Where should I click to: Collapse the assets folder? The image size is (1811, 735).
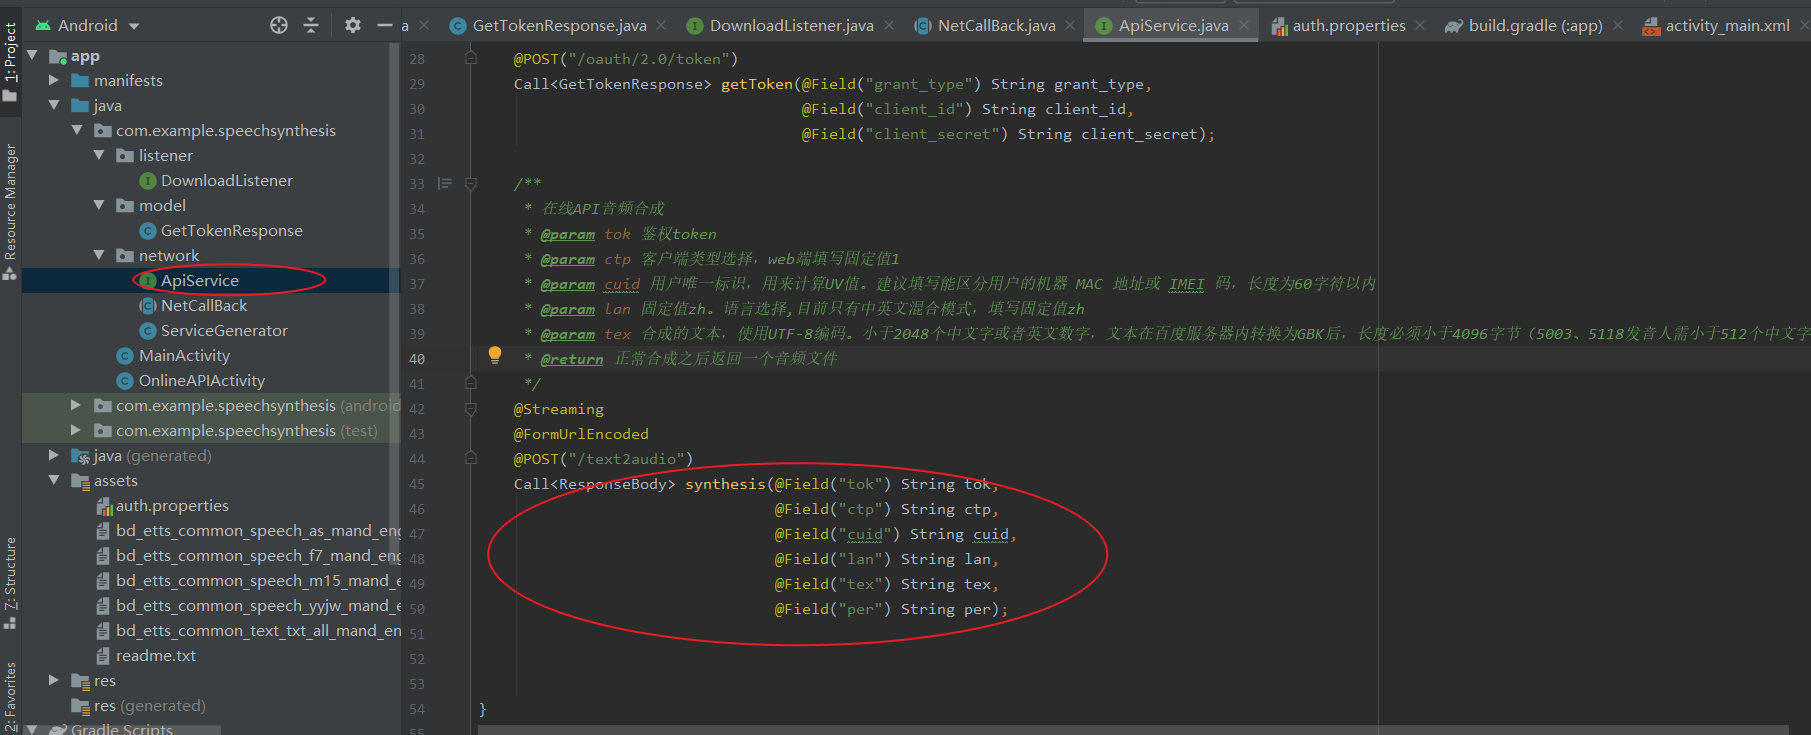(x=54, y=480)
